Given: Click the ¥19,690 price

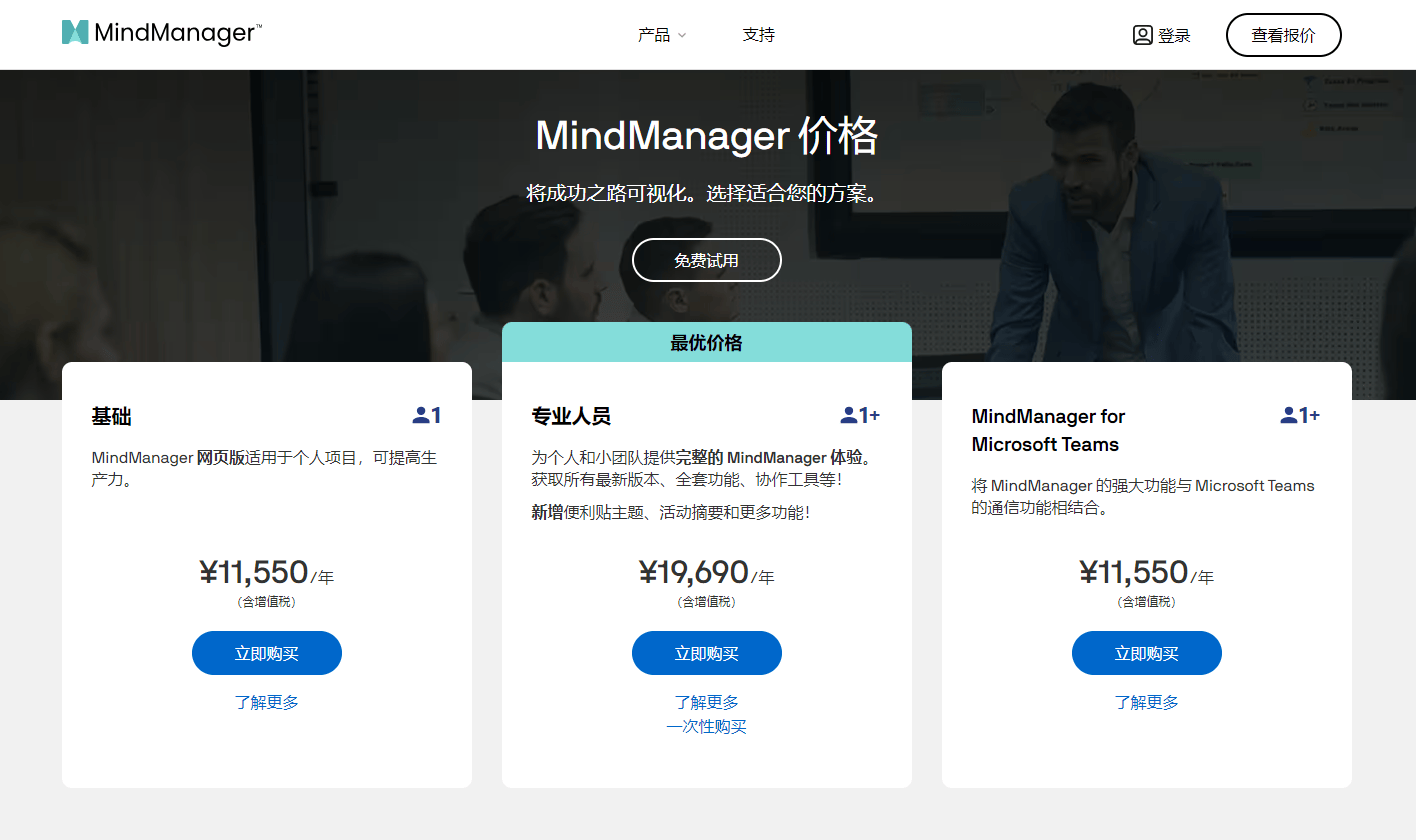Looking at the screenshot, I should (x=694, y=572).
